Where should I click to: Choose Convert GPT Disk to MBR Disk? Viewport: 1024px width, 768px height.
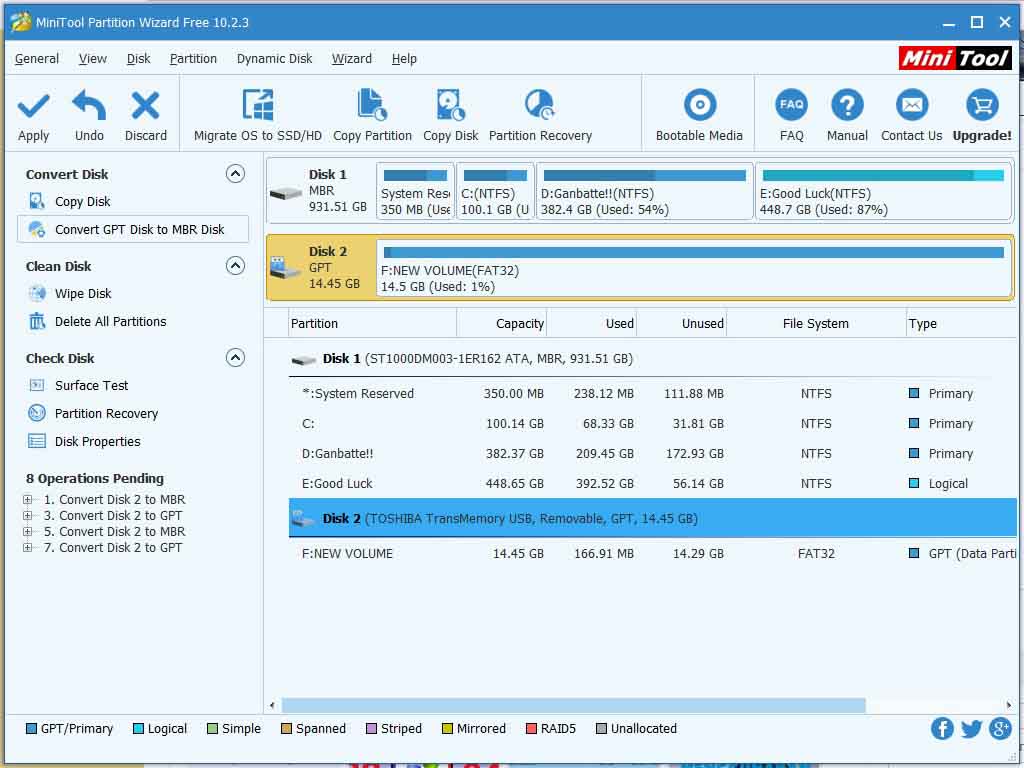[x=133, y=229]
